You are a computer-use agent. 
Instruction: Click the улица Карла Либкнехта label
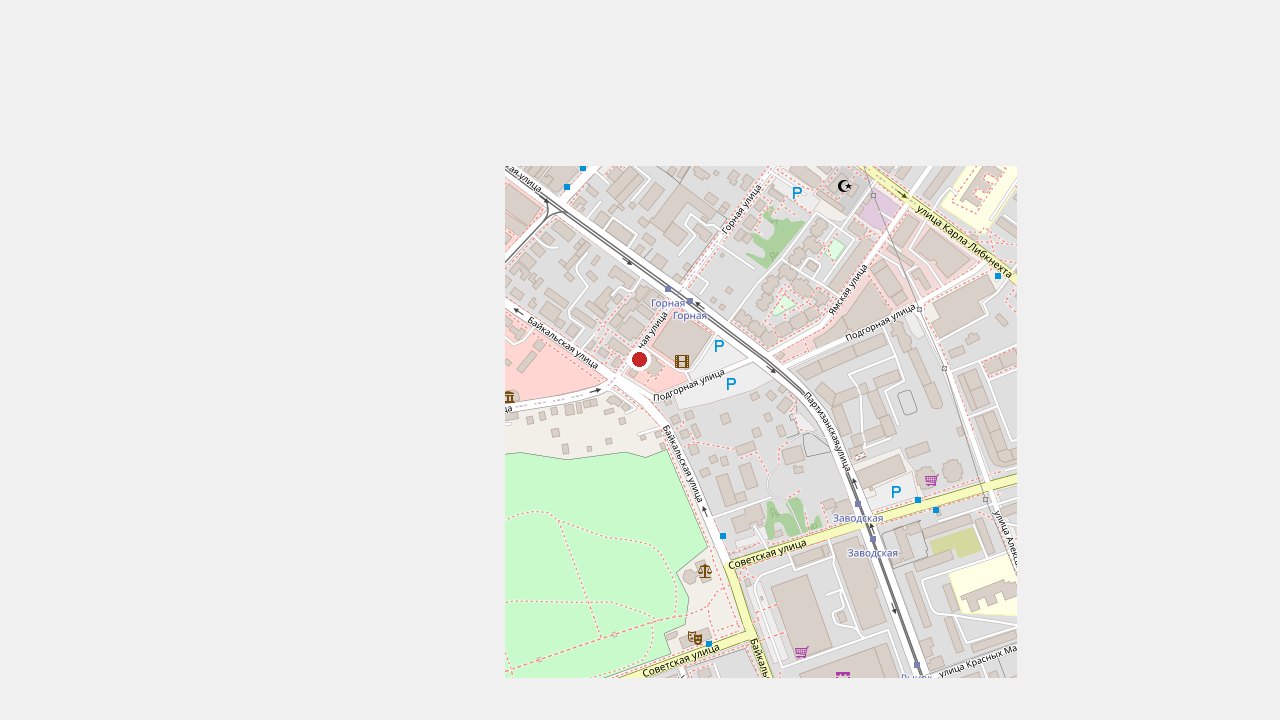pyautogui.click(x=964, y=241)
